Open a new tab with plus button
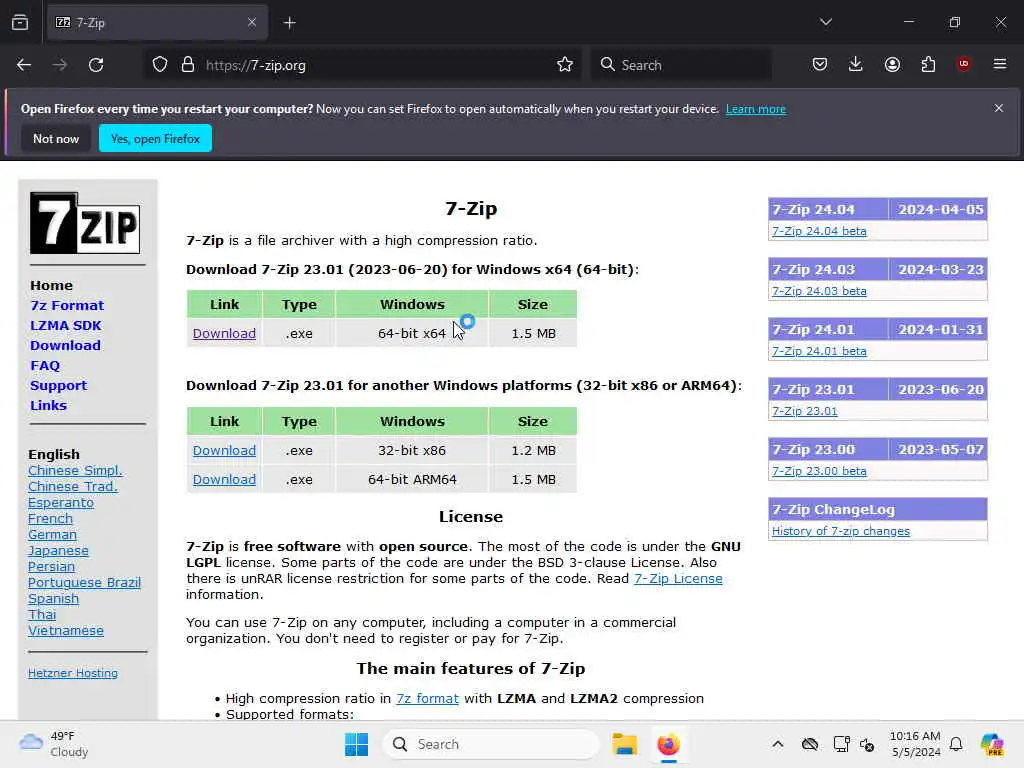 pos(289,23)
